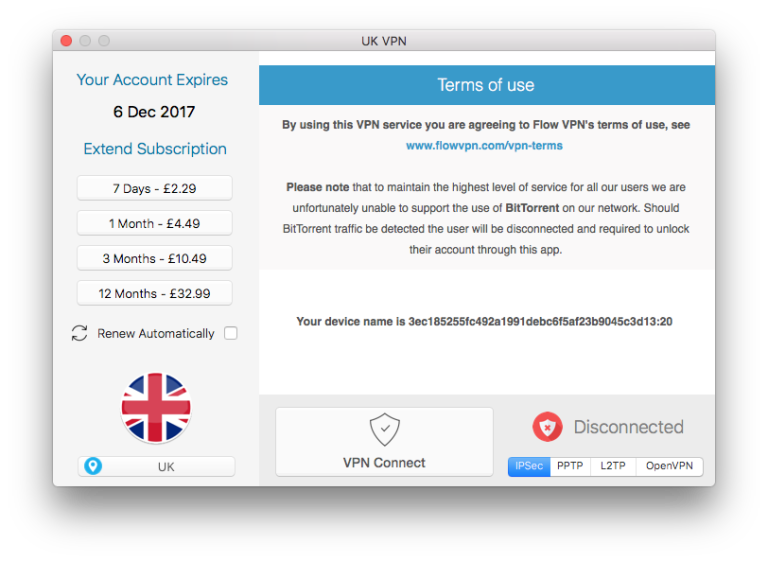Open the flowvpn.com/vpn-terms link
The height and width of the screenshot is (562, 768).
[484, 146]
